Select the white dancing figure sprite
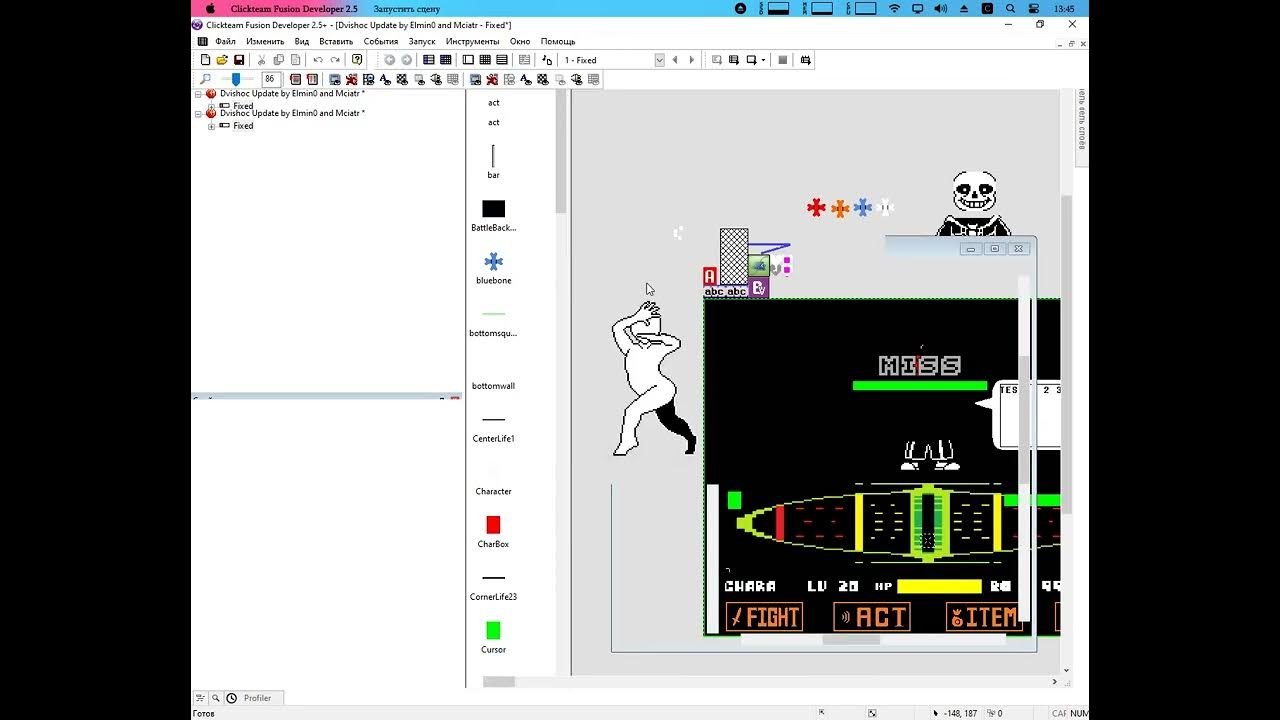The width and height of the screenshot is (1280, 720). pyautogui.click(x=652, y=380)
